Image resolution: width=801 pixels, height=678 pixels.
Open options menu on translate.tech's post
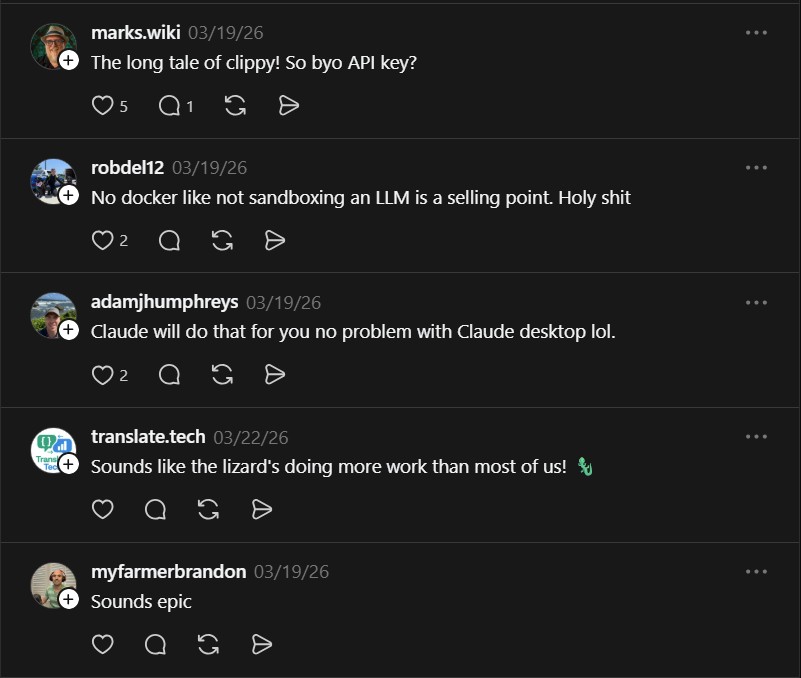tap(756, 436)
